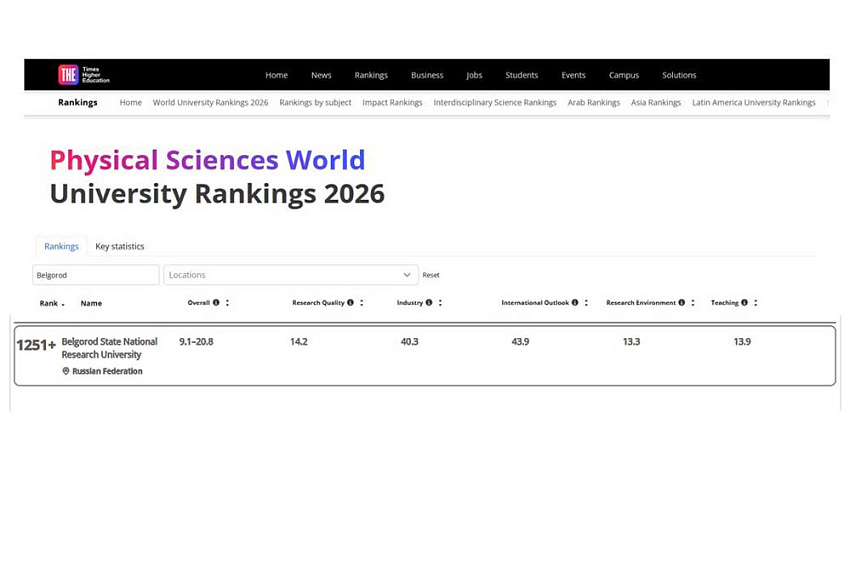
Task: Toggle sorting on Industry column arrows
Action: 440,303
